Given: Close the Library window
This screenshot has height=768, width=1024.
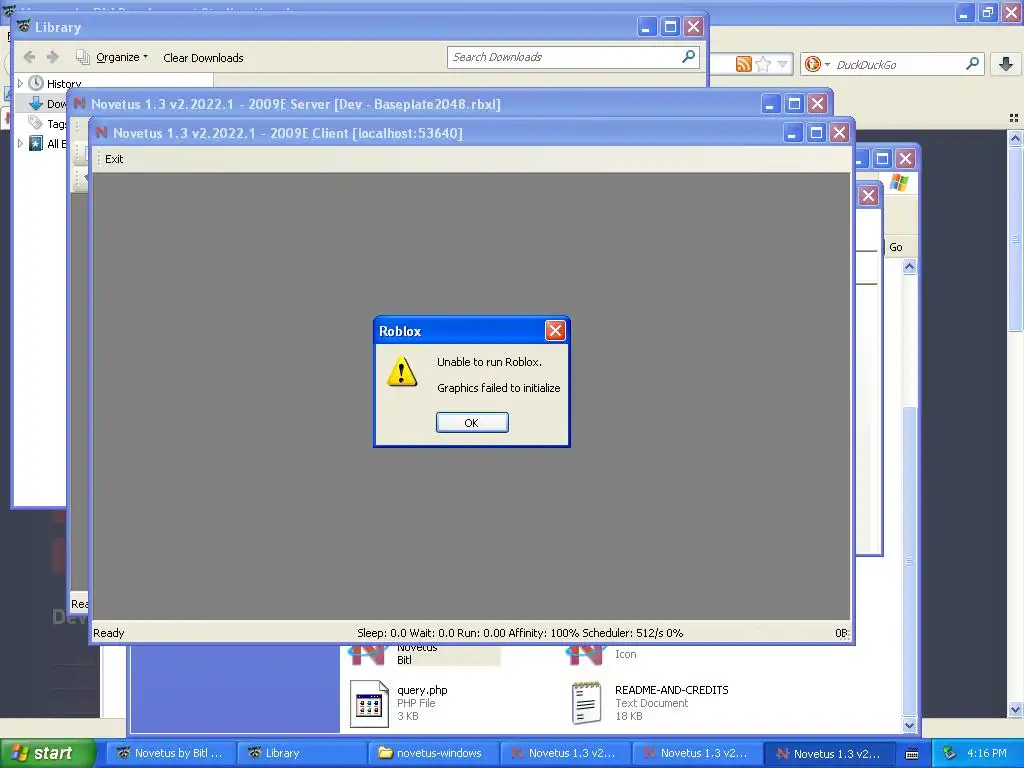Looking at the screenshot, I should coord(694,27).
